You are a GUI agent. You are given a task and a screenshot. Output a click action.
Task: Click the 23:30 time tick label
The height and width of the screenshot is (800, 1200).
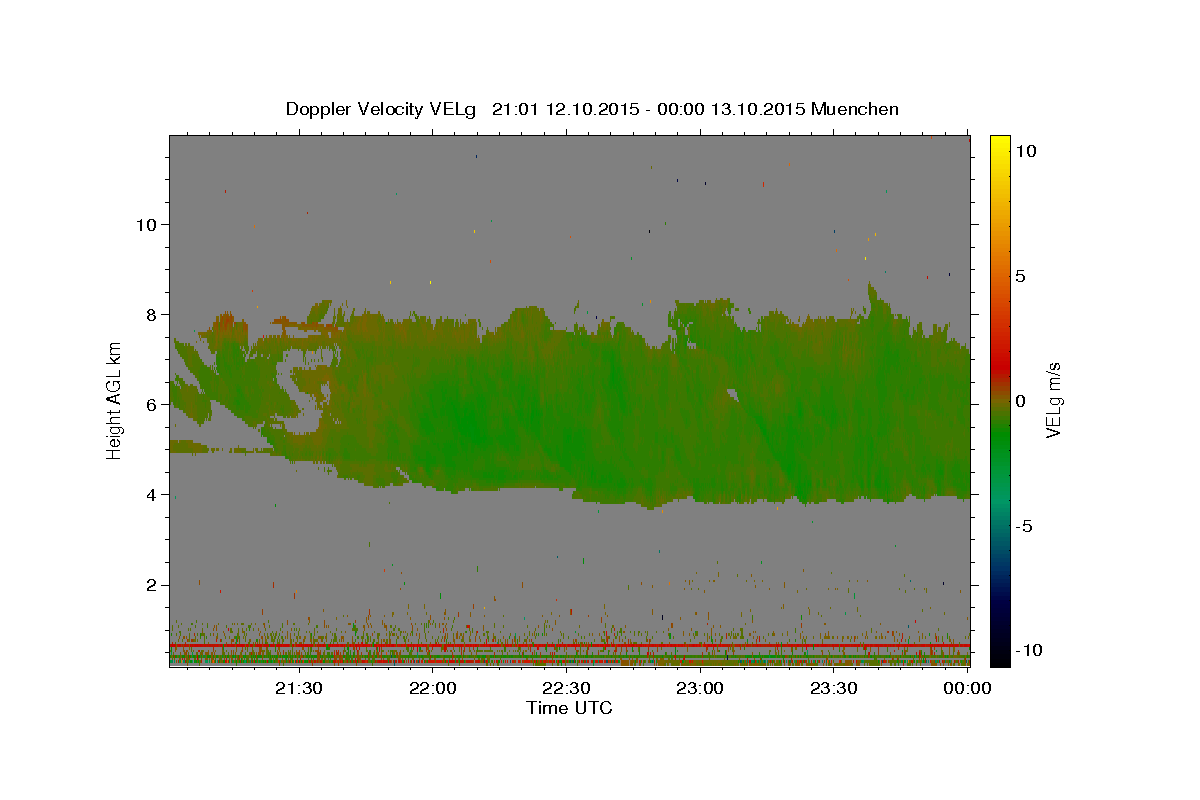(833, 688)
